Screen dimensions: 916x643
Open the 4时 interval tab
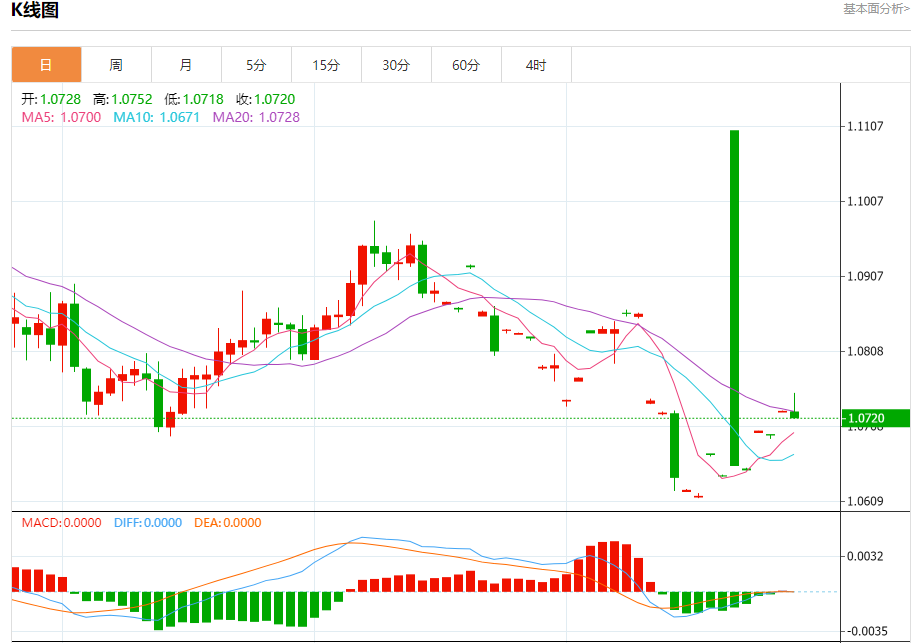pyautogui.click(x=536, y=65)
